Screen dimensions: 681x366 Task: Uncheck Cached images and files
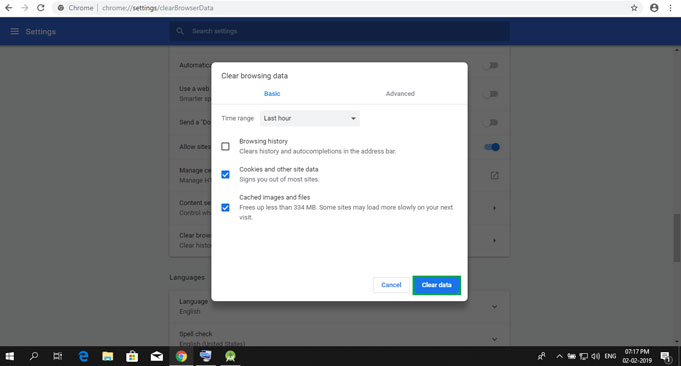pos(225,208)
